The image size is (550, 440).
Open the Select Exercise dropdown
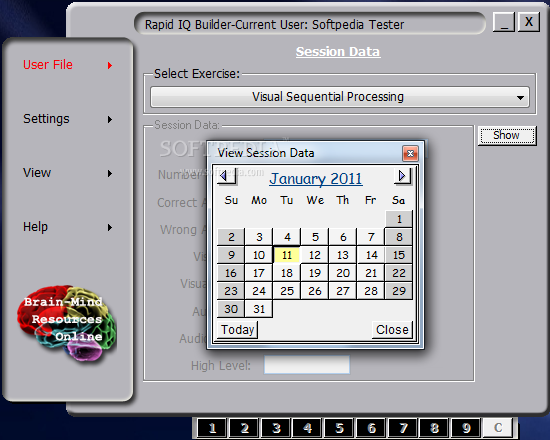340,97
